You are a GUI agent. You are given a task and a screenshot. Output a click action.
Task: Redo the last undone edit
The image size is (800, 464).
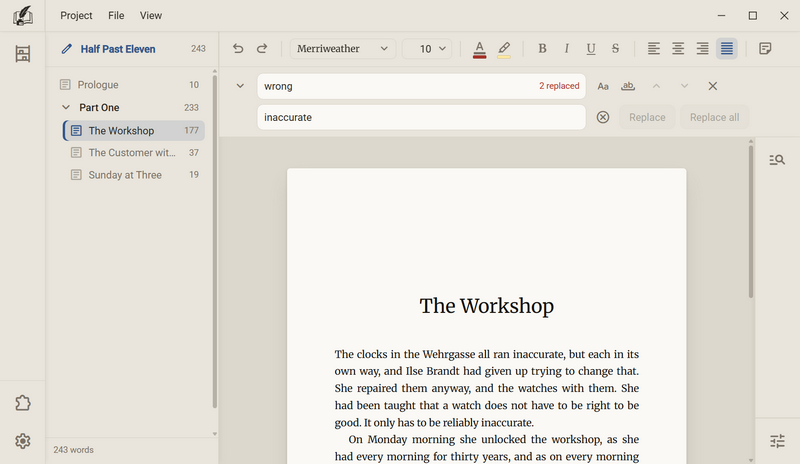(262, 48)
